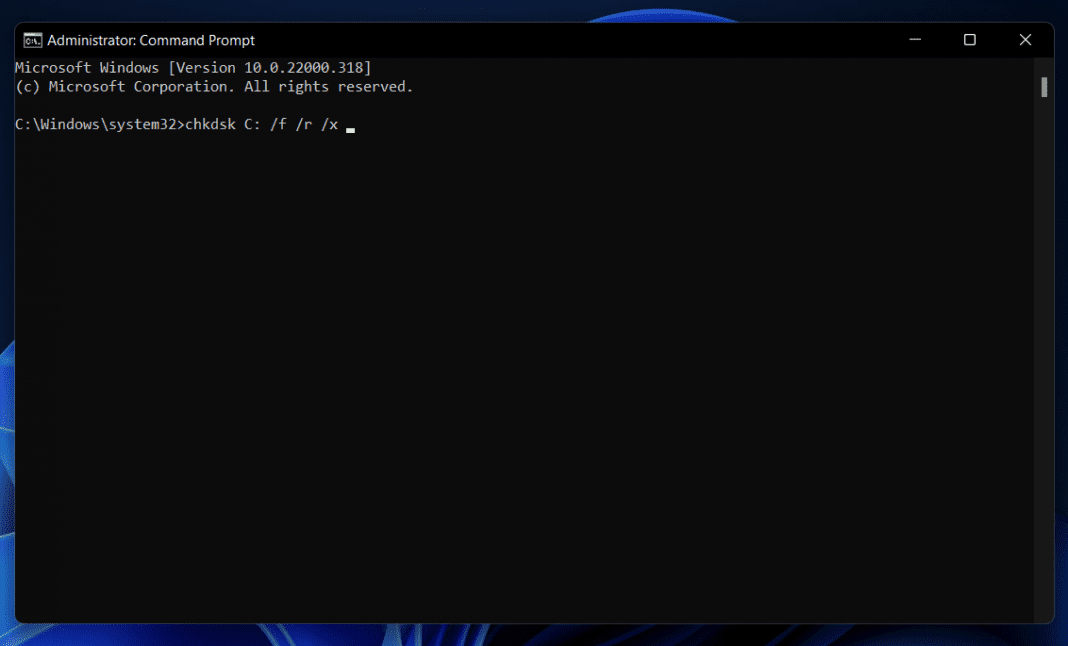Click the minimize icon on the title bar
The width and height of the screenshot is (1068, 646).
coord(914,40)
